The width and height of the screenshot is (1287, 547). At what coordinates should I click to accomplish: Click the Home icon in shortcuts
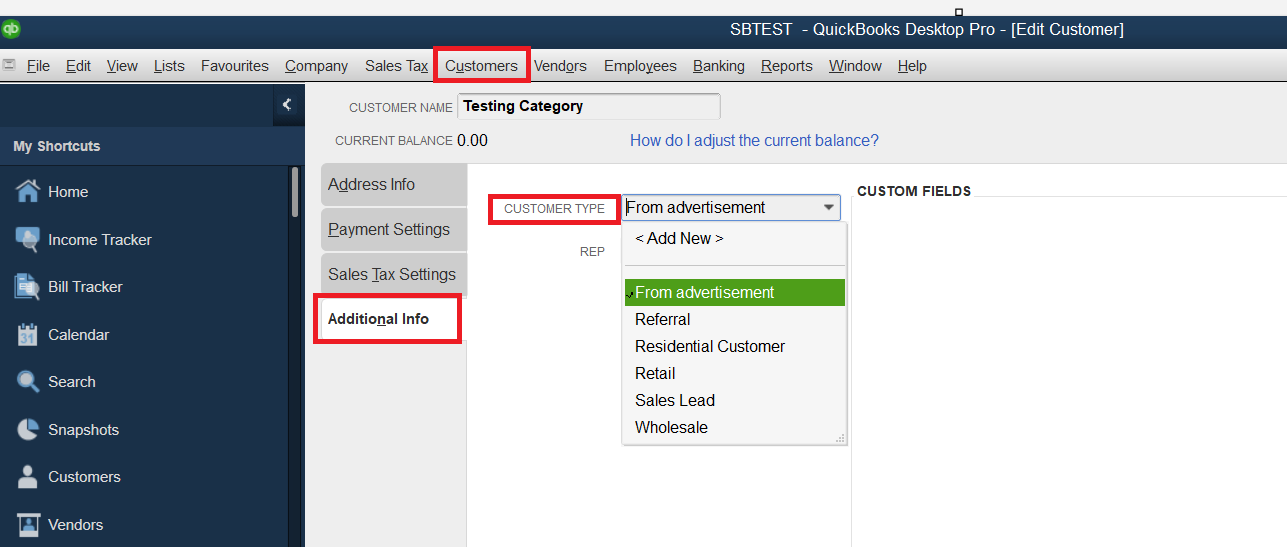coord(28,191)
